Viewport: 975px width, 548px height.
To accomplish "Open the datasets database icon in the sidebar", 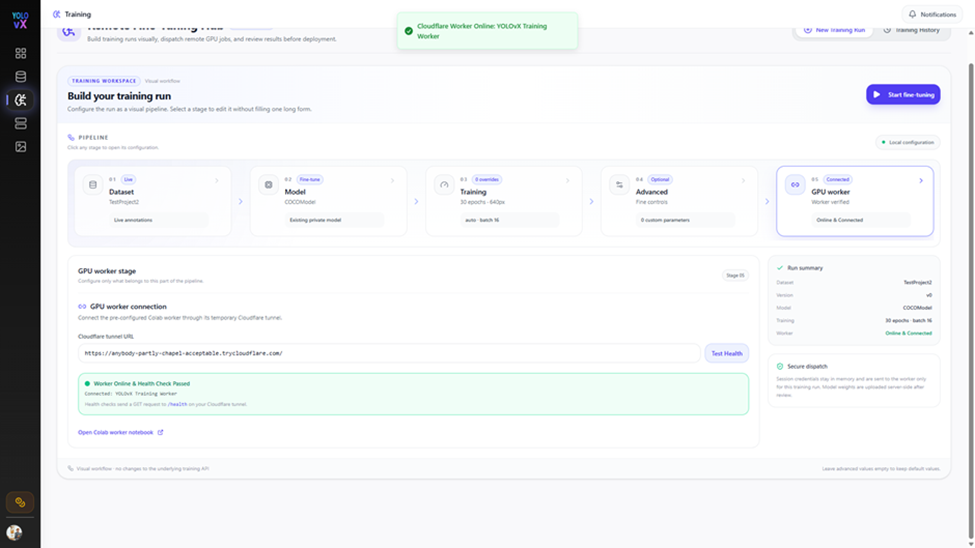I will (x=21, y=77).
